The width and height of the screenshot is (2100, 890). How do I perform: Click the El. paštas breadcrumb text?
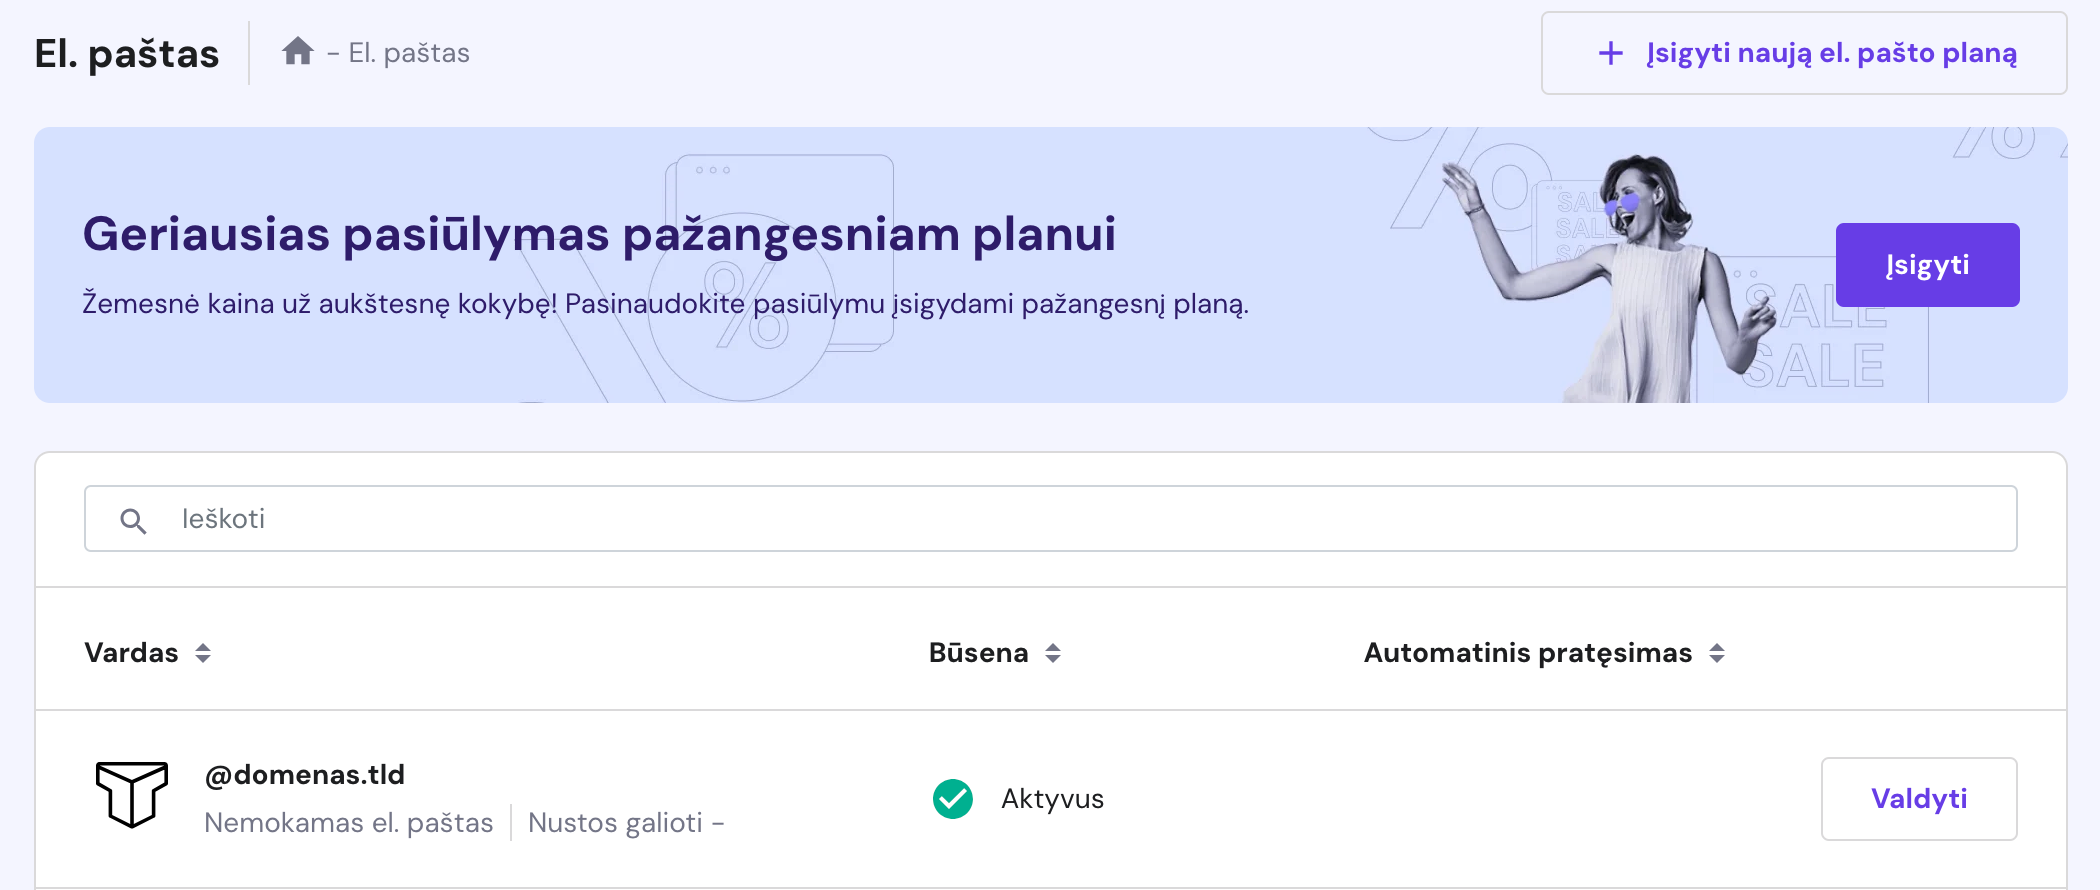[x=409, y=53]
